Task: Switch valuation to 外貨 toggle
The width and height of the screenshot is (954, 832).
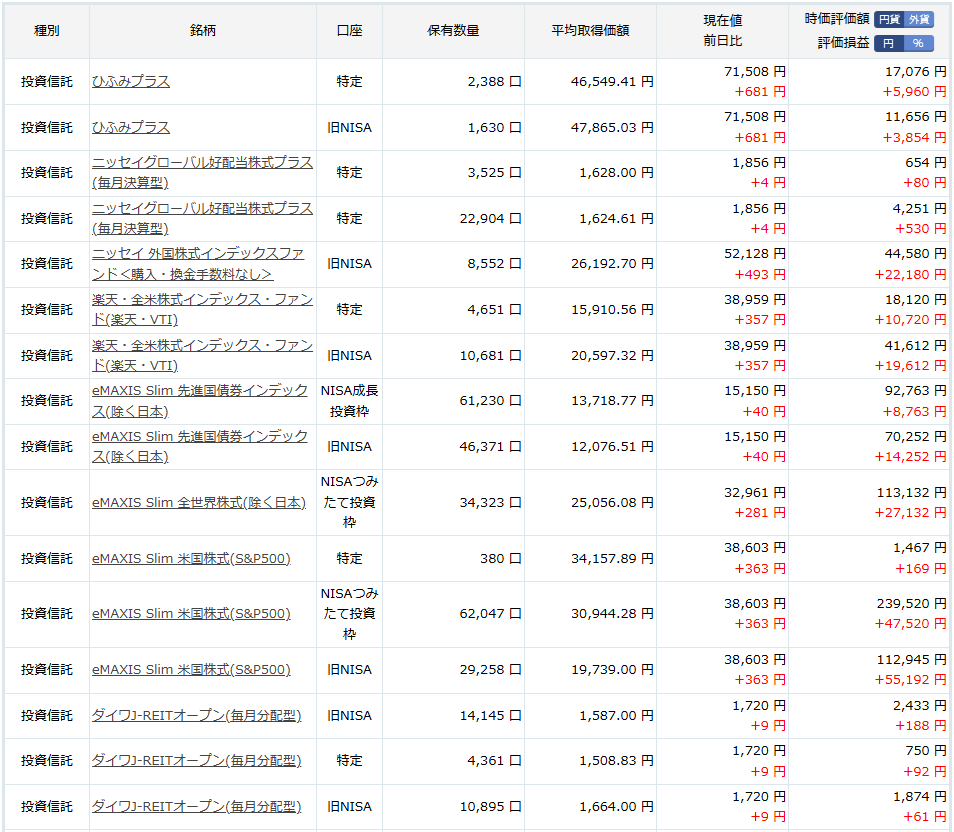Action: pos(919,19)
